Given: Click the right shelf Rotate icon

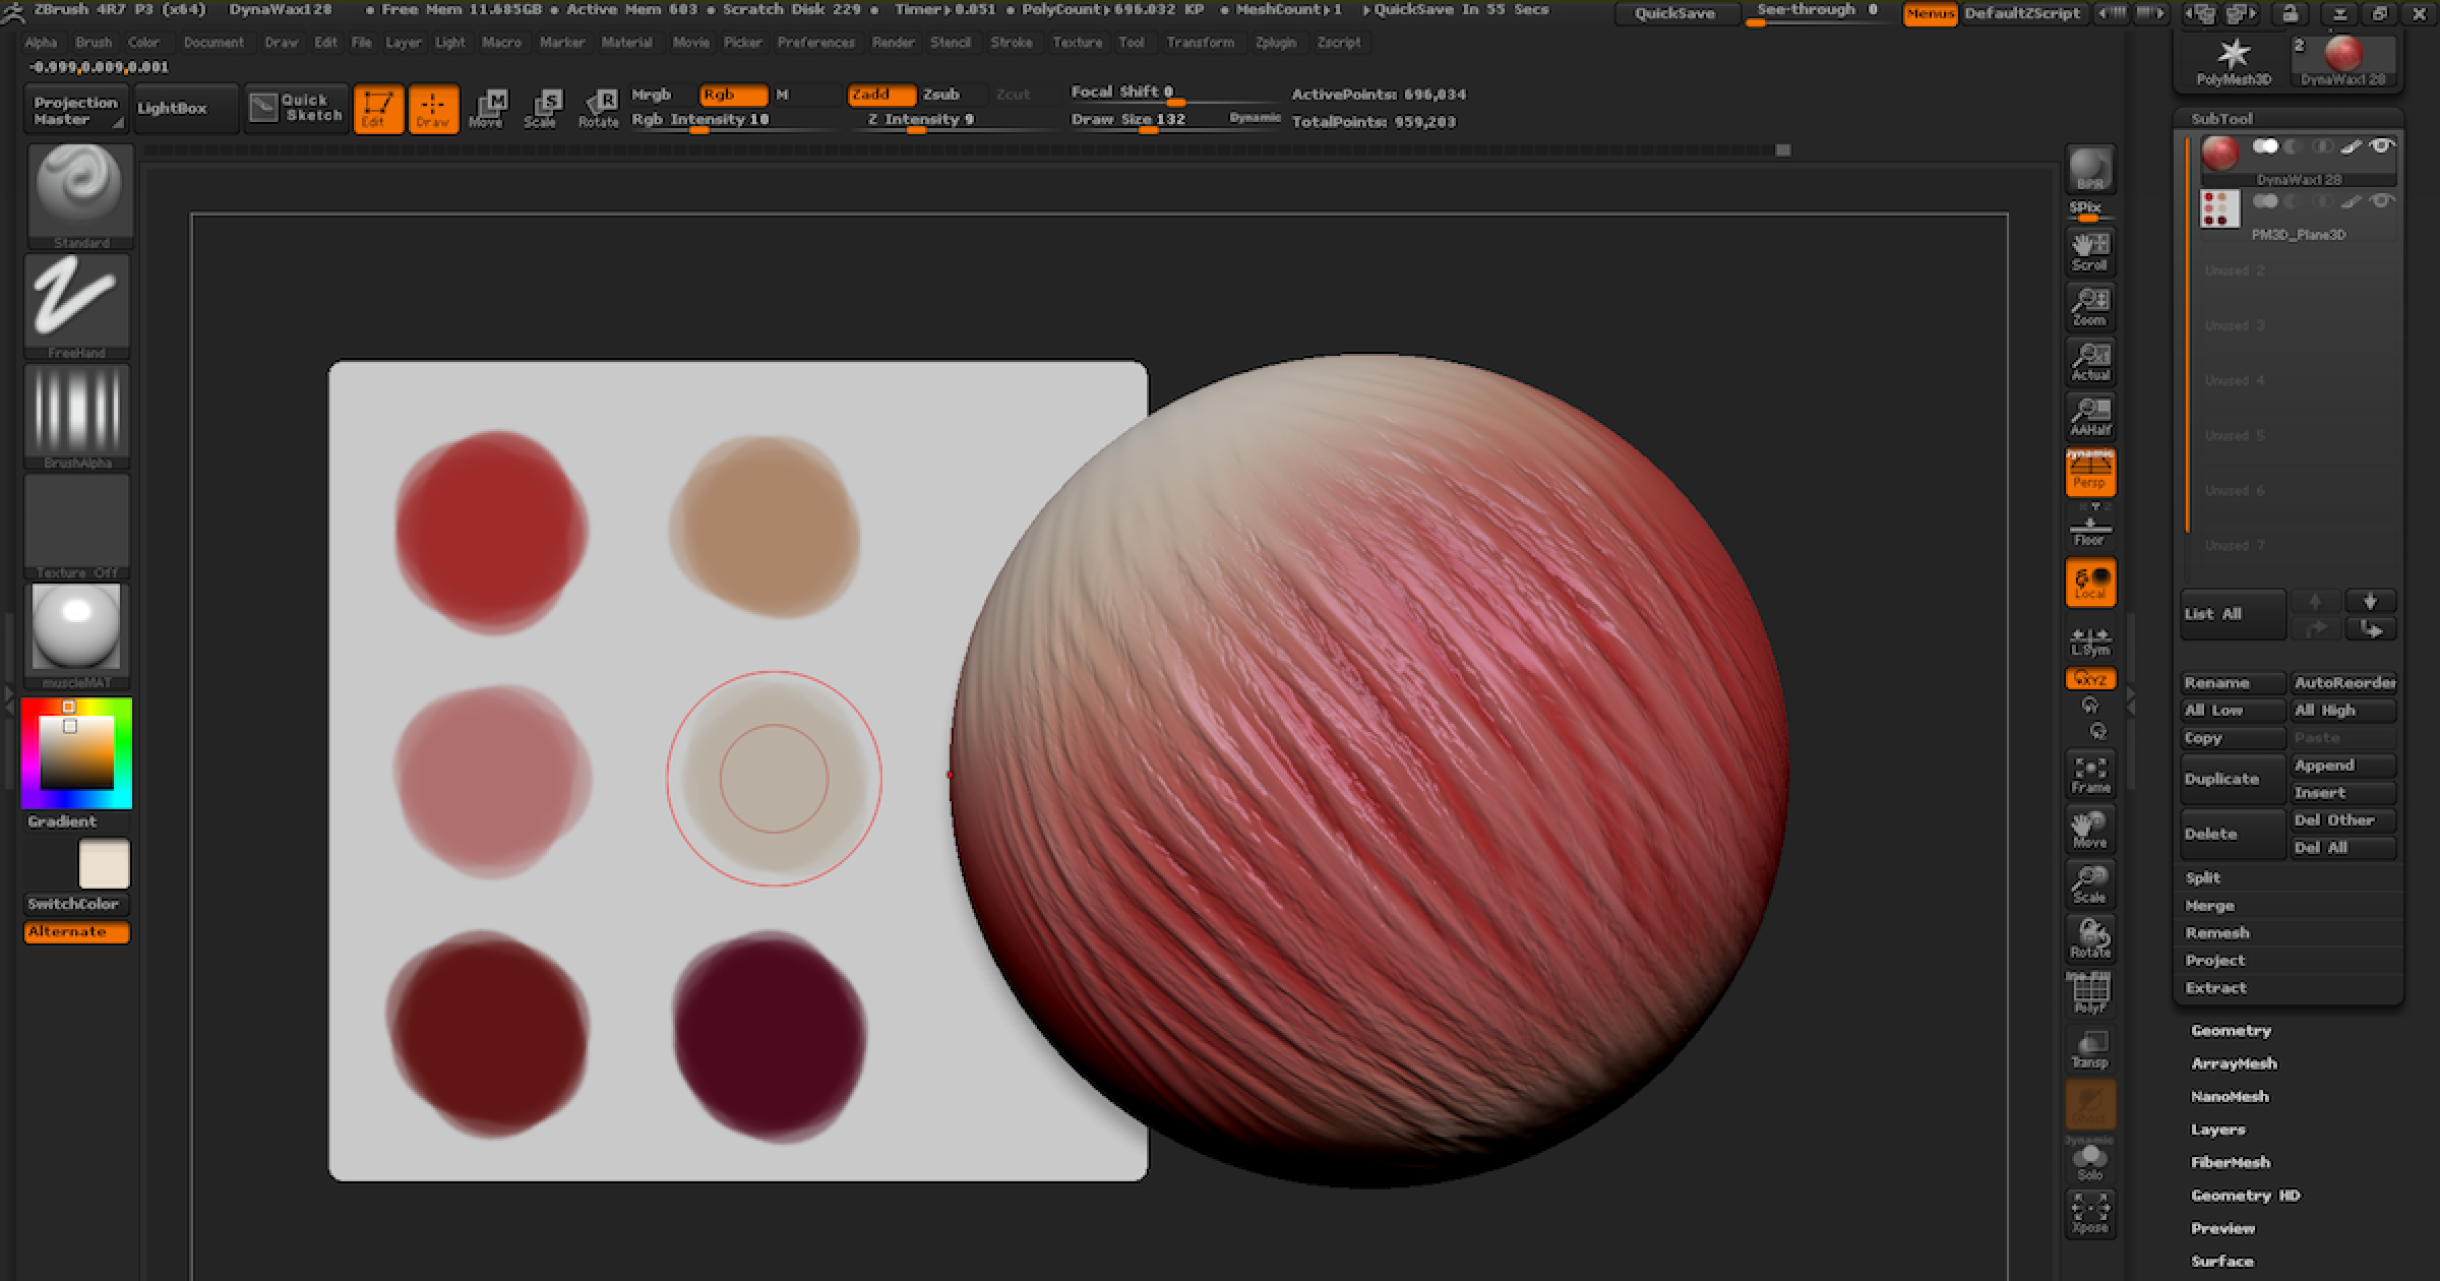Looking at the screenshot, I should [2090, 939].
